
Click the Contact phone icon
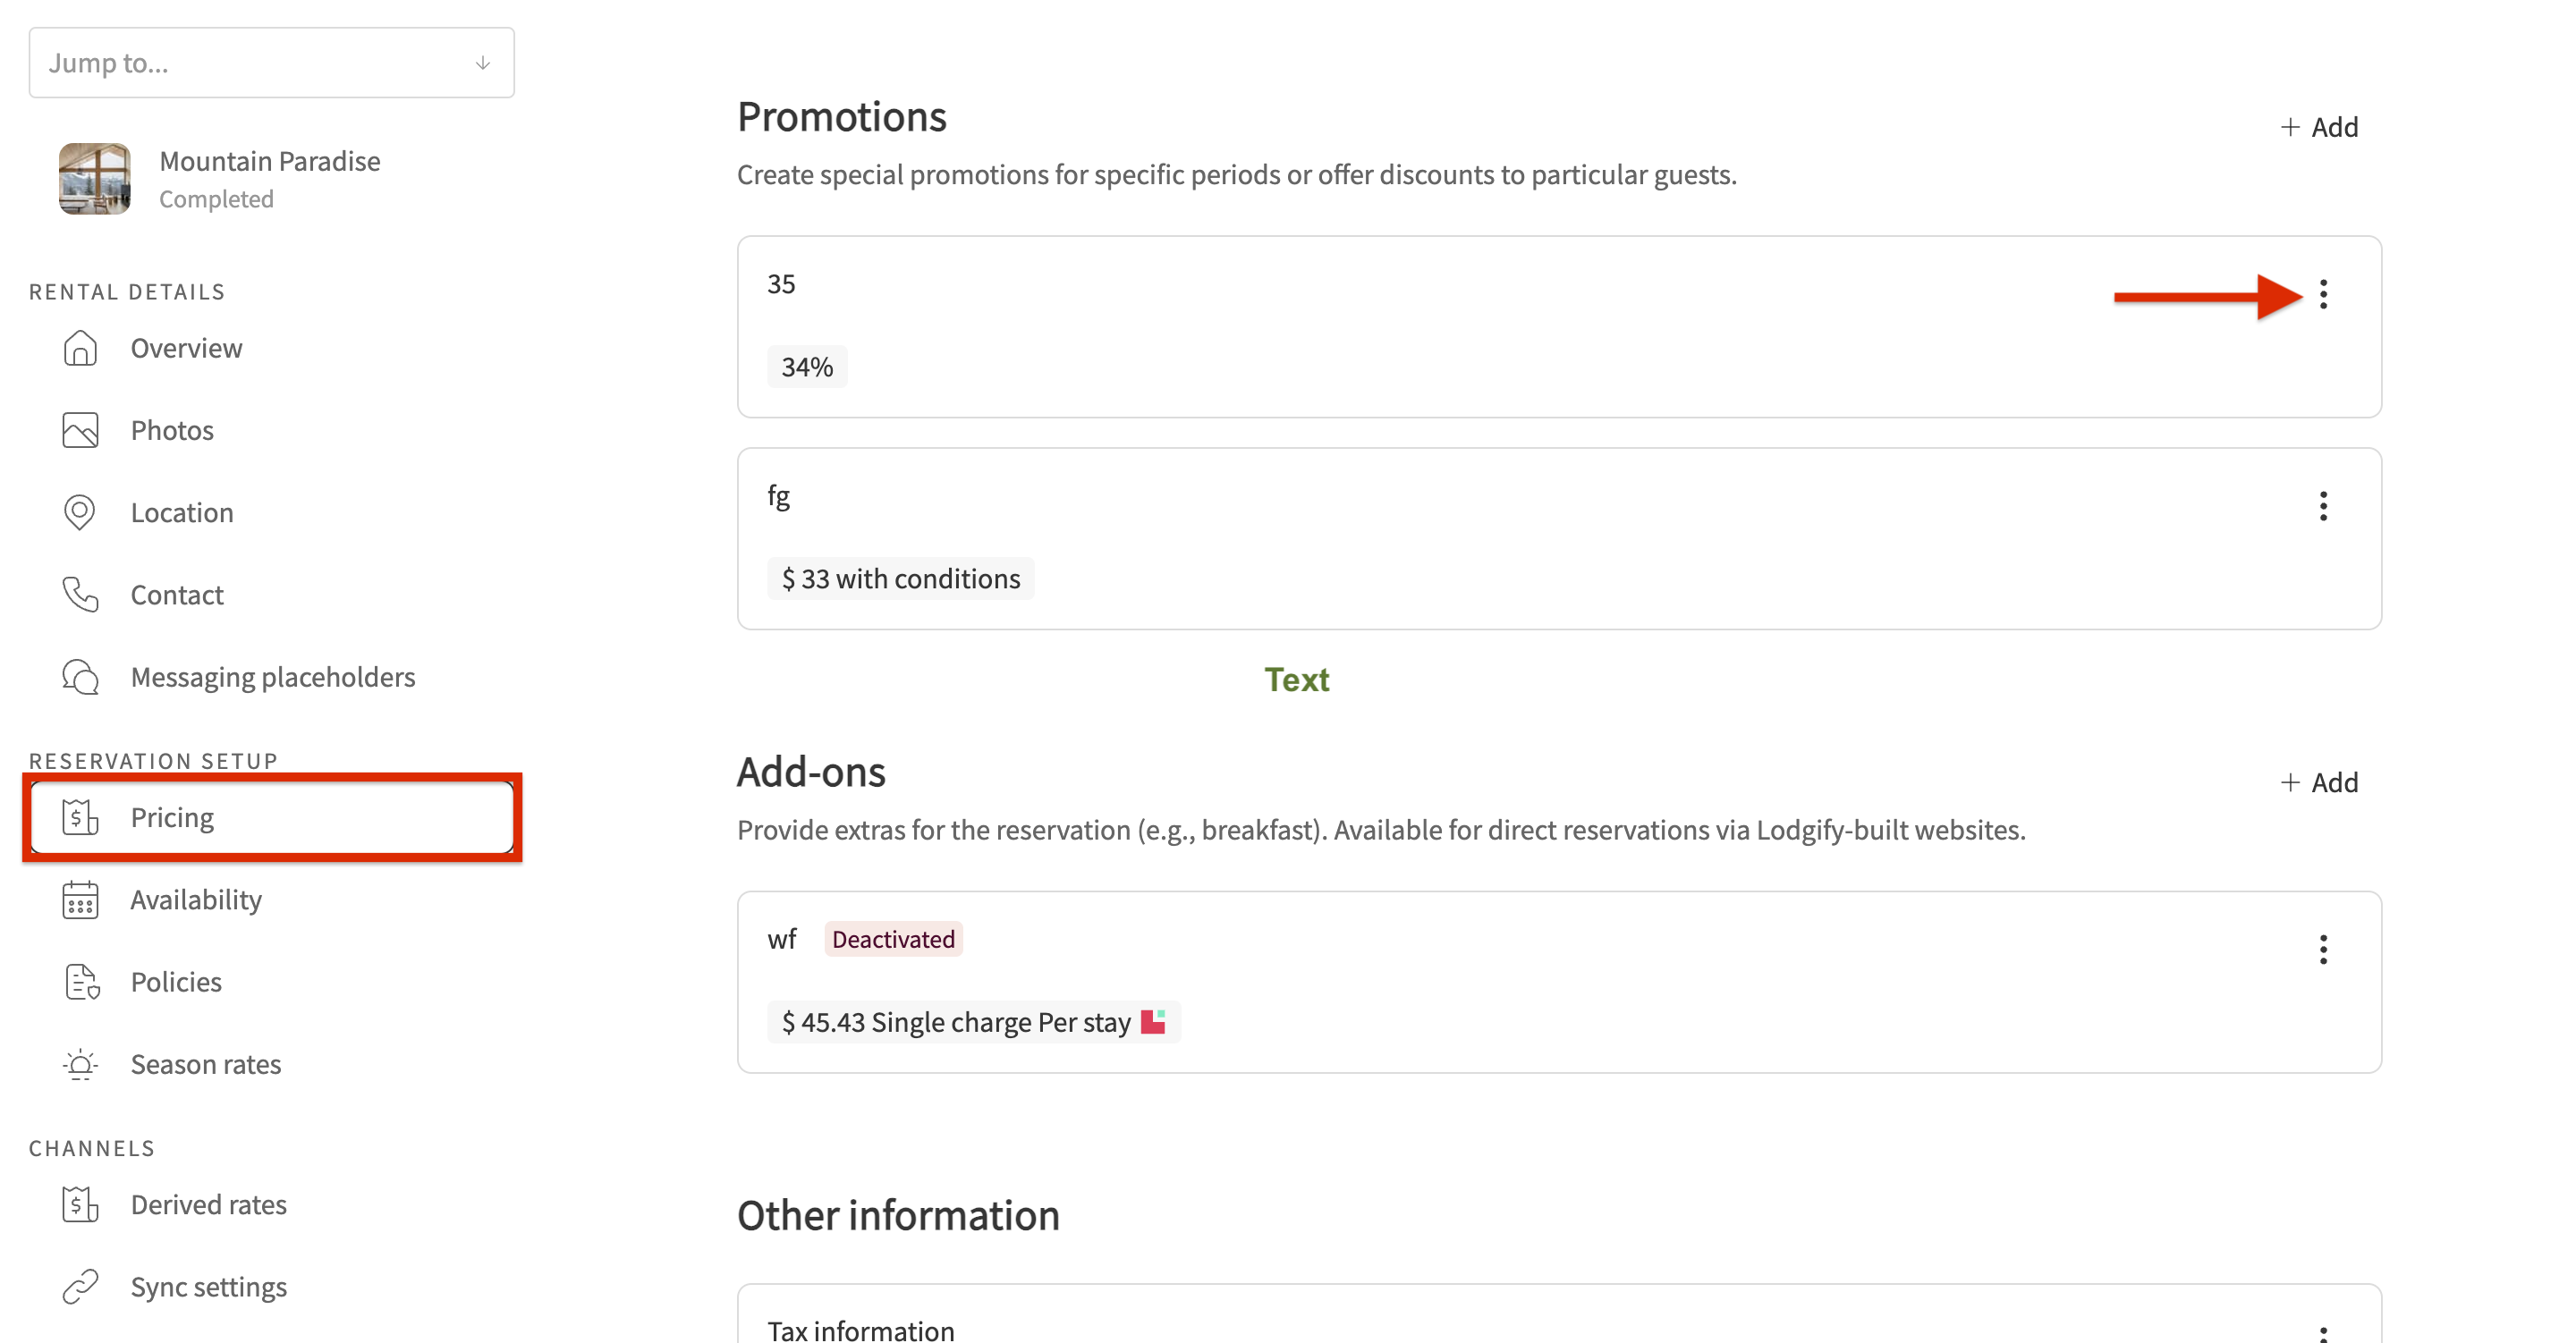pos(80,594)
